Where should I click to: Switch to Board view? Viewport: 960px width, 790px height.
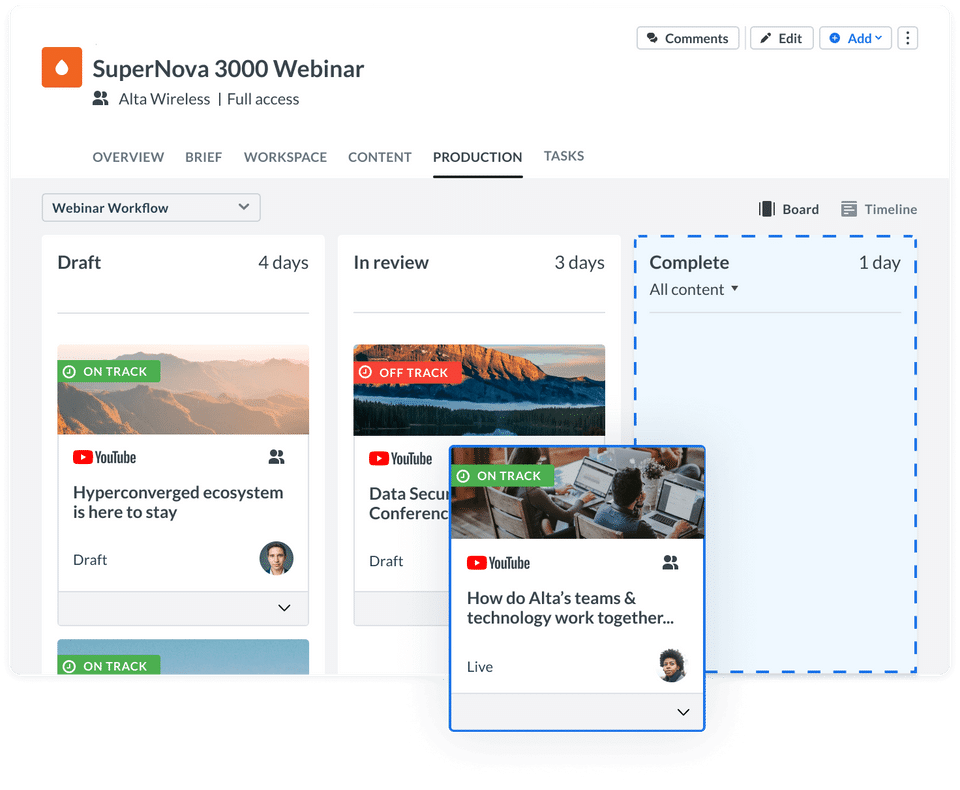tap(789, 209)
